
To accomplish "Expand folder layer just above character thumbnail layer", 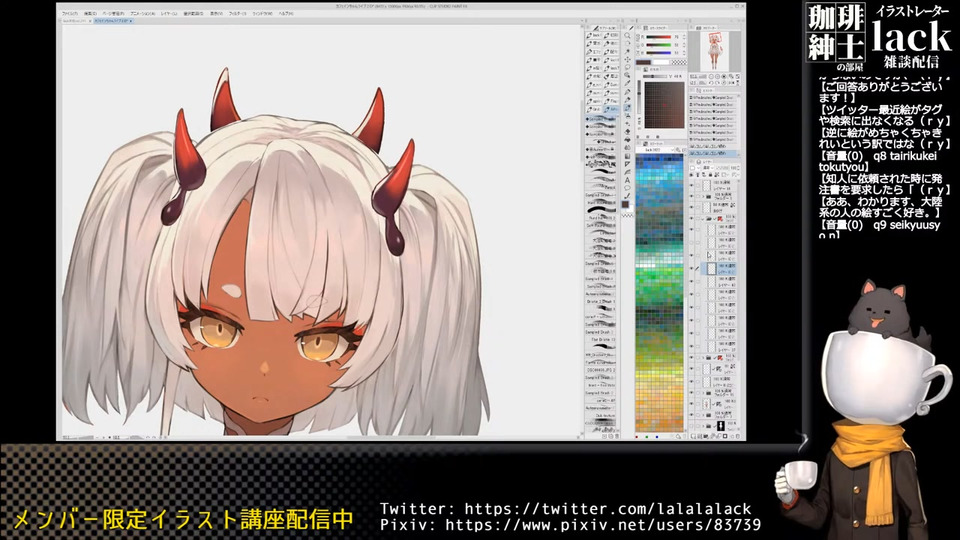I will pyautogui.click(x=703, y=393).
